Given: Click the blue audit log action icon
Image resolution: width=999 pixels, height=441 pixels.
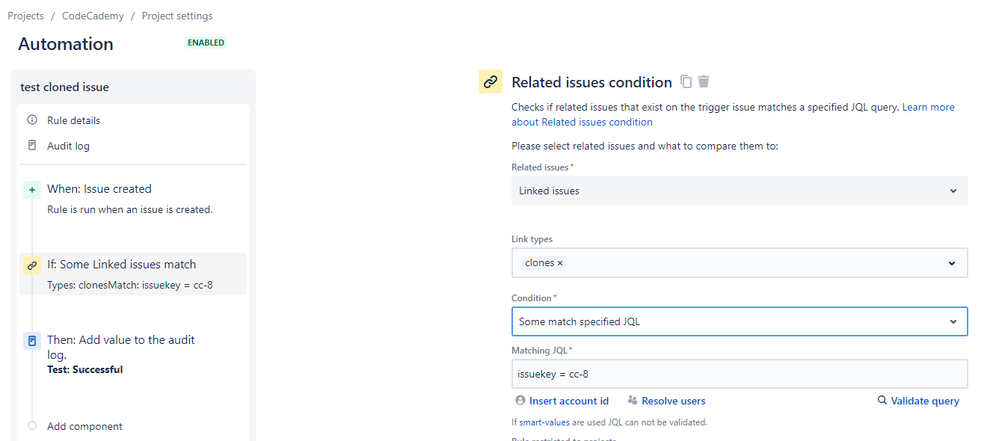Looking at the screenshot, I should click(32, 340).
